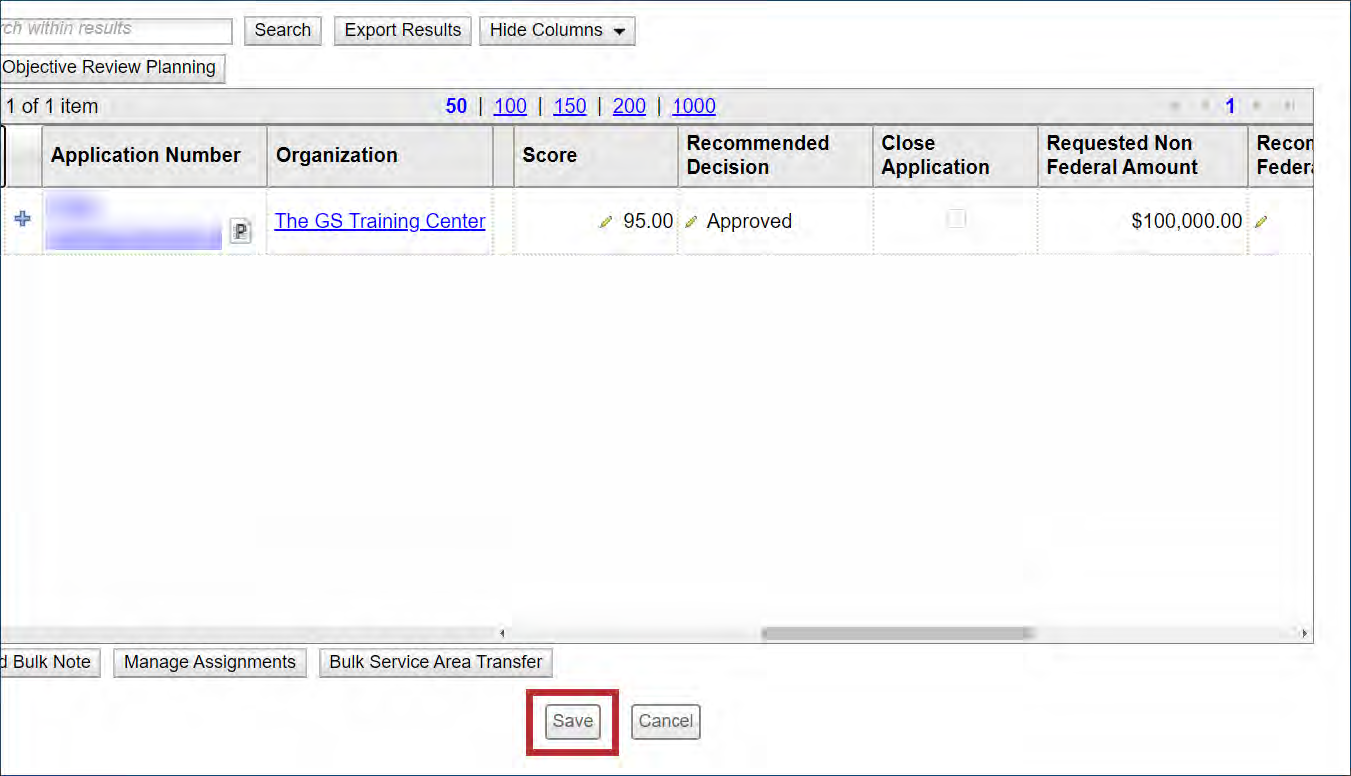Screen dimensions: 1351x776
Task: Open The GS Training Center link
Action: [380, 221]
